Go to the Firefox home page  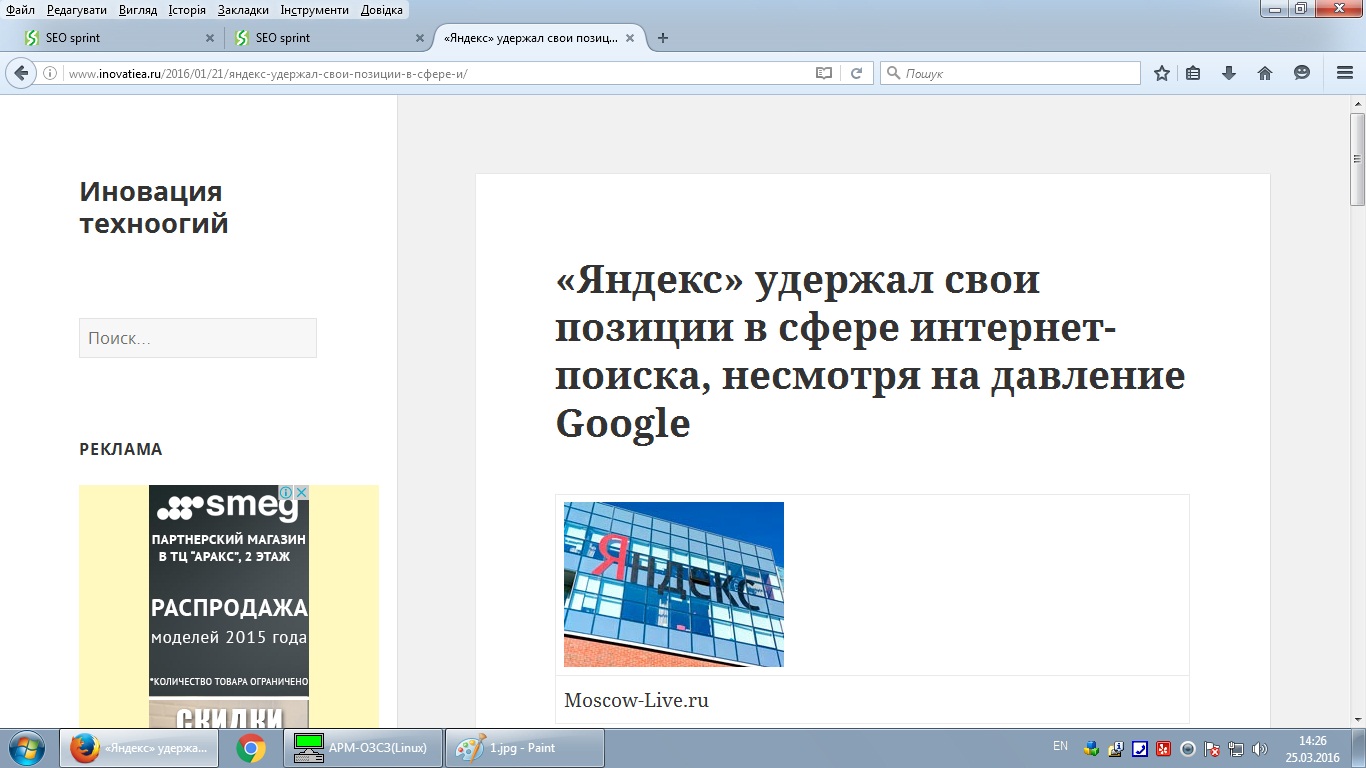click(1265, 73)
